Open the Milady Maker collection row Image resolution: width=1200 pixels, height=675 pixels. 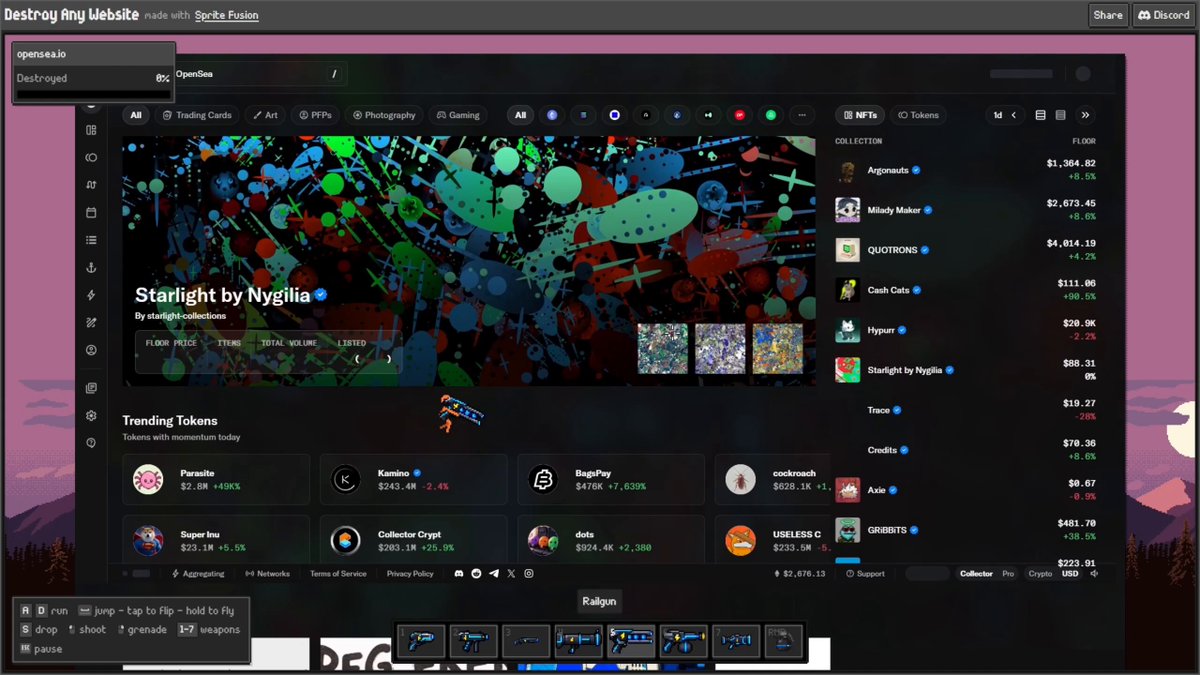point(965,210)
